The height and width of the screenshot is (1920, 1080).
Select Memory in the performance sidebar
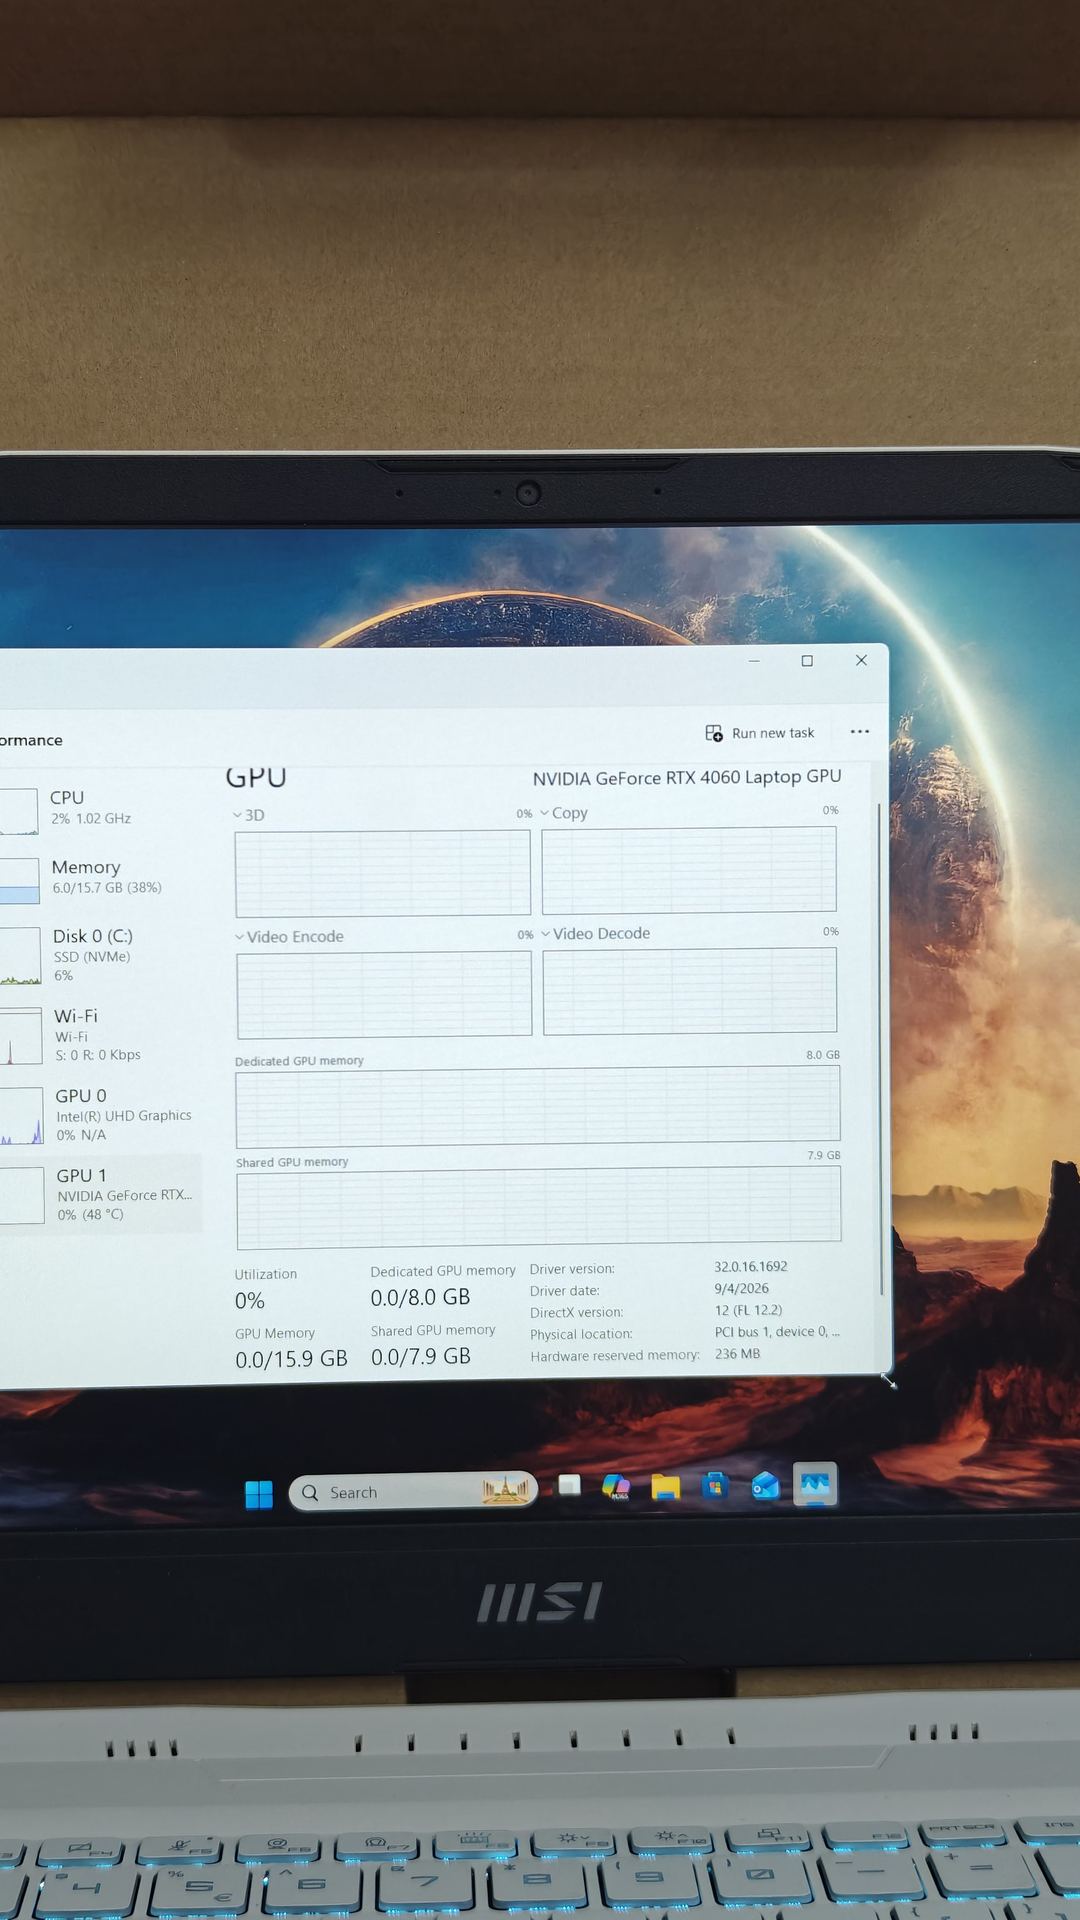point(100,877)
